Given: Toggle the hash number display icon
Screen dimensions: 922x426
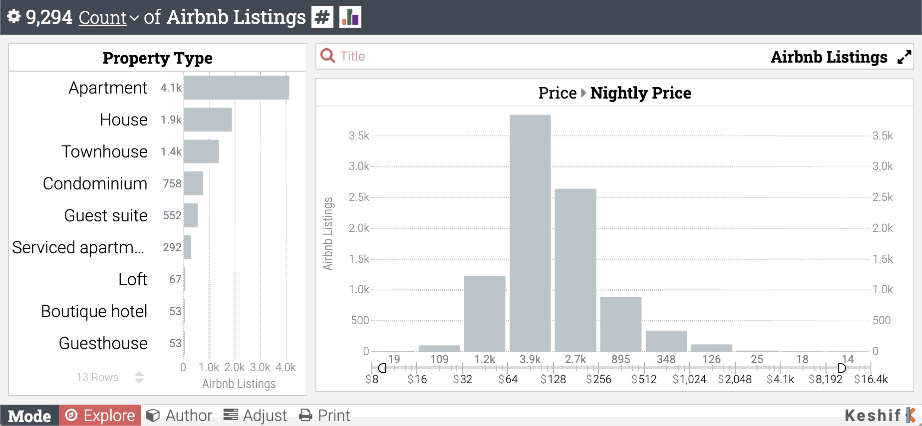Looking at the screenshot, I should (322, 17).
